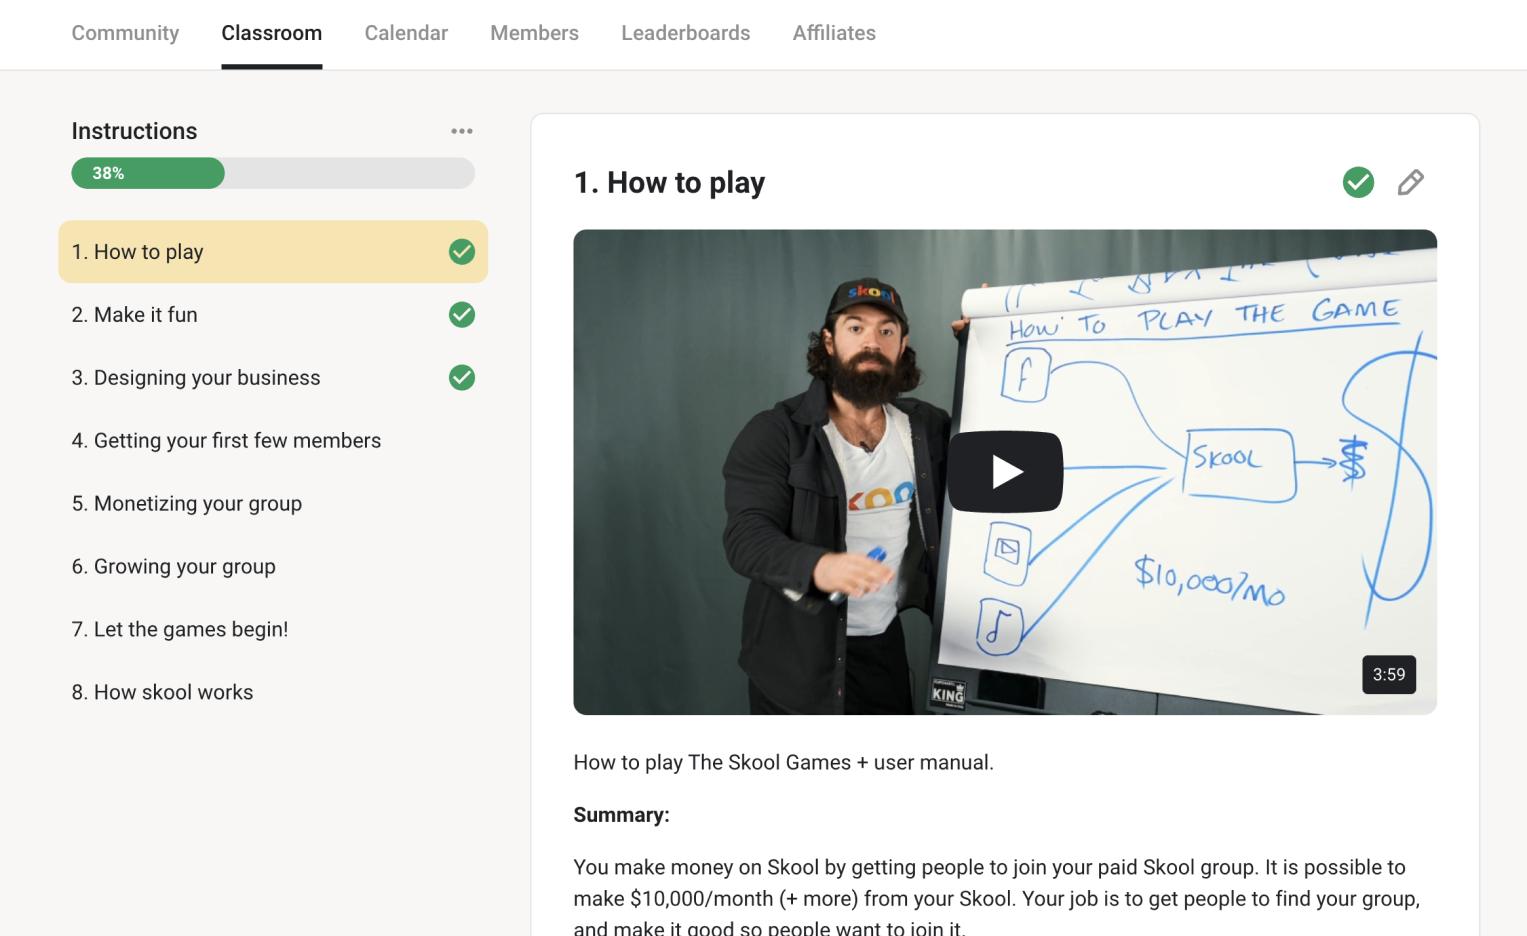
Task: Open lesson 5 Monetizing your group
Action: coord(187,504)
